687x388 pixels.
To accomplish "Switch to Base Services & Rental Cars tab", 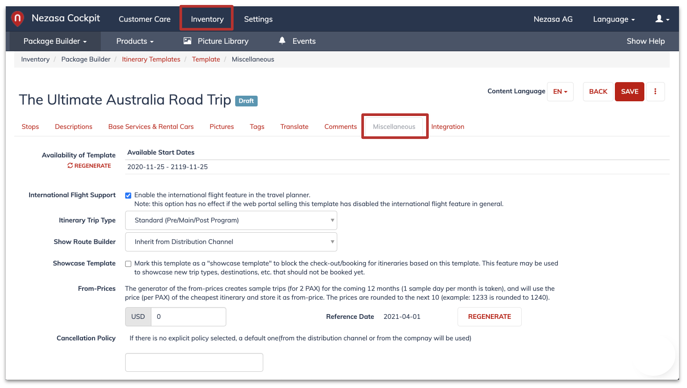I will [x=151, y=127].
